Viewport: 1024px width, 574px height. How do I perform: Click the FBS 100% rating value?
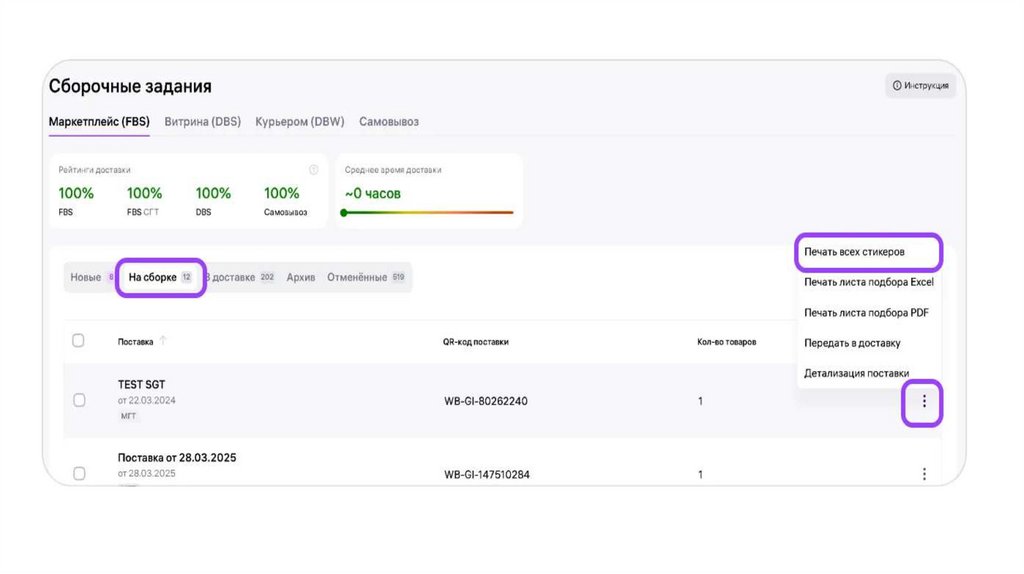76,193
